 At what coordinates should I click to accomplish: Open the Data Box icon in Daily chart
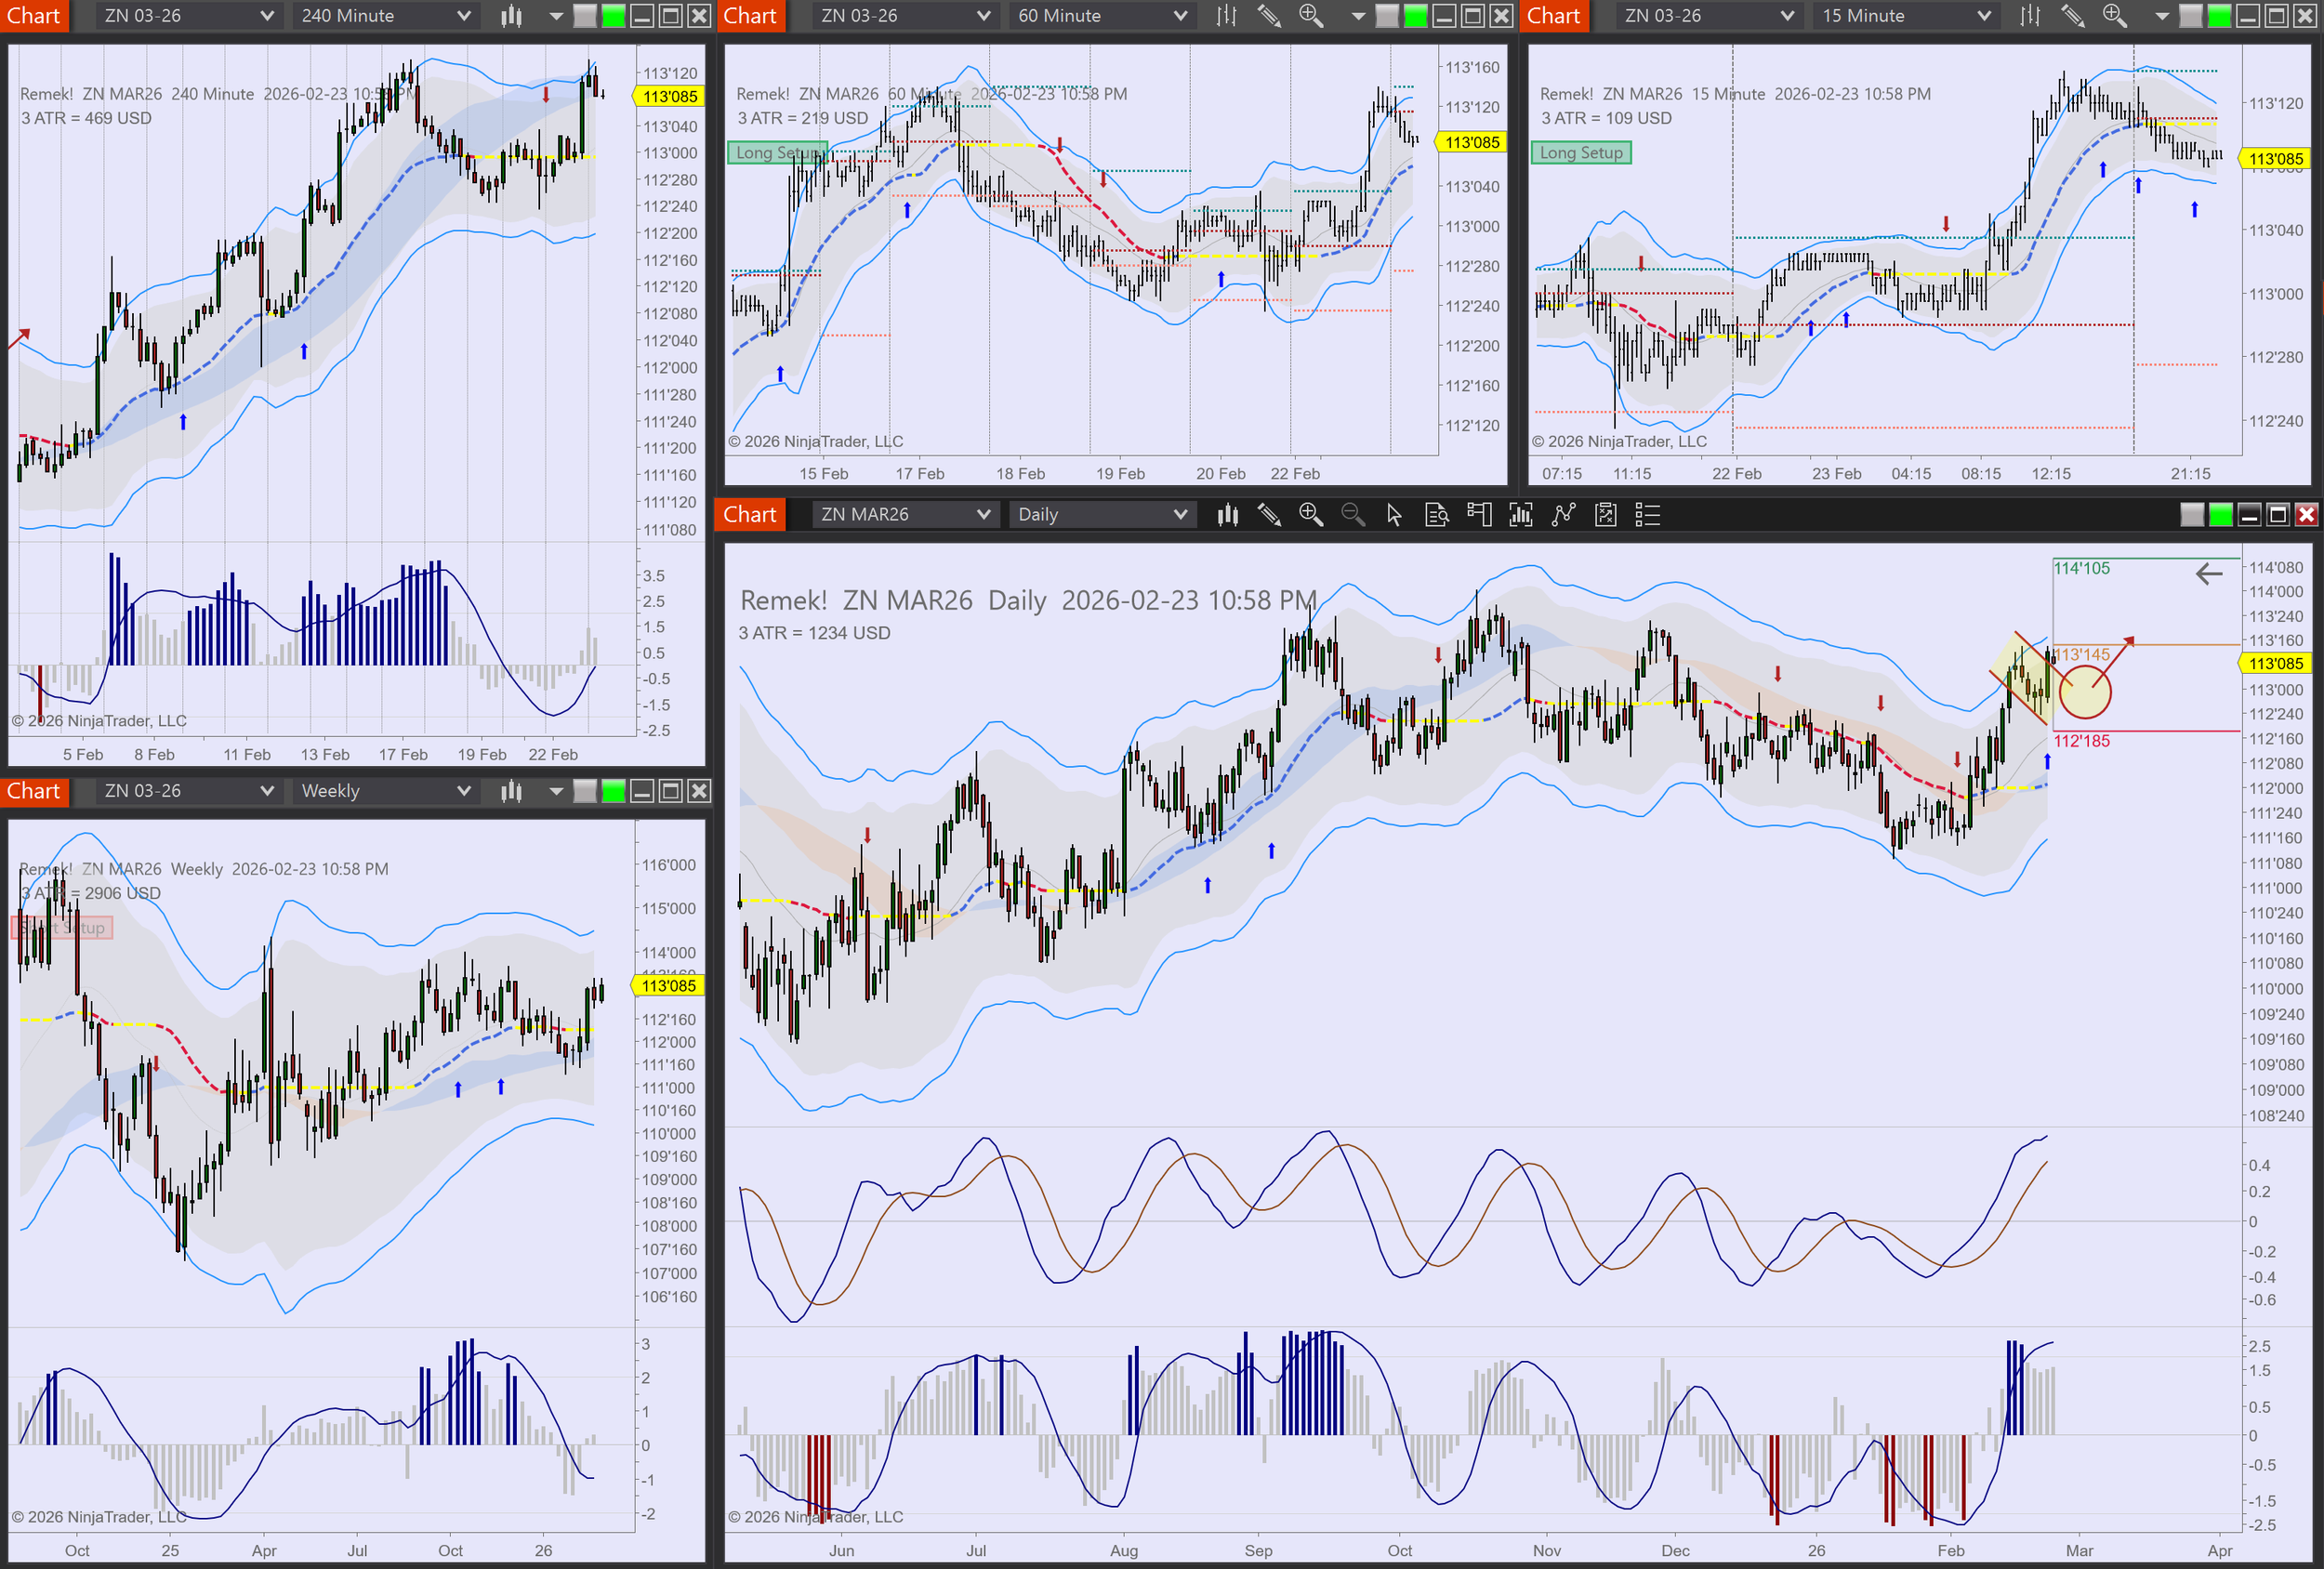coord(1436,515)
